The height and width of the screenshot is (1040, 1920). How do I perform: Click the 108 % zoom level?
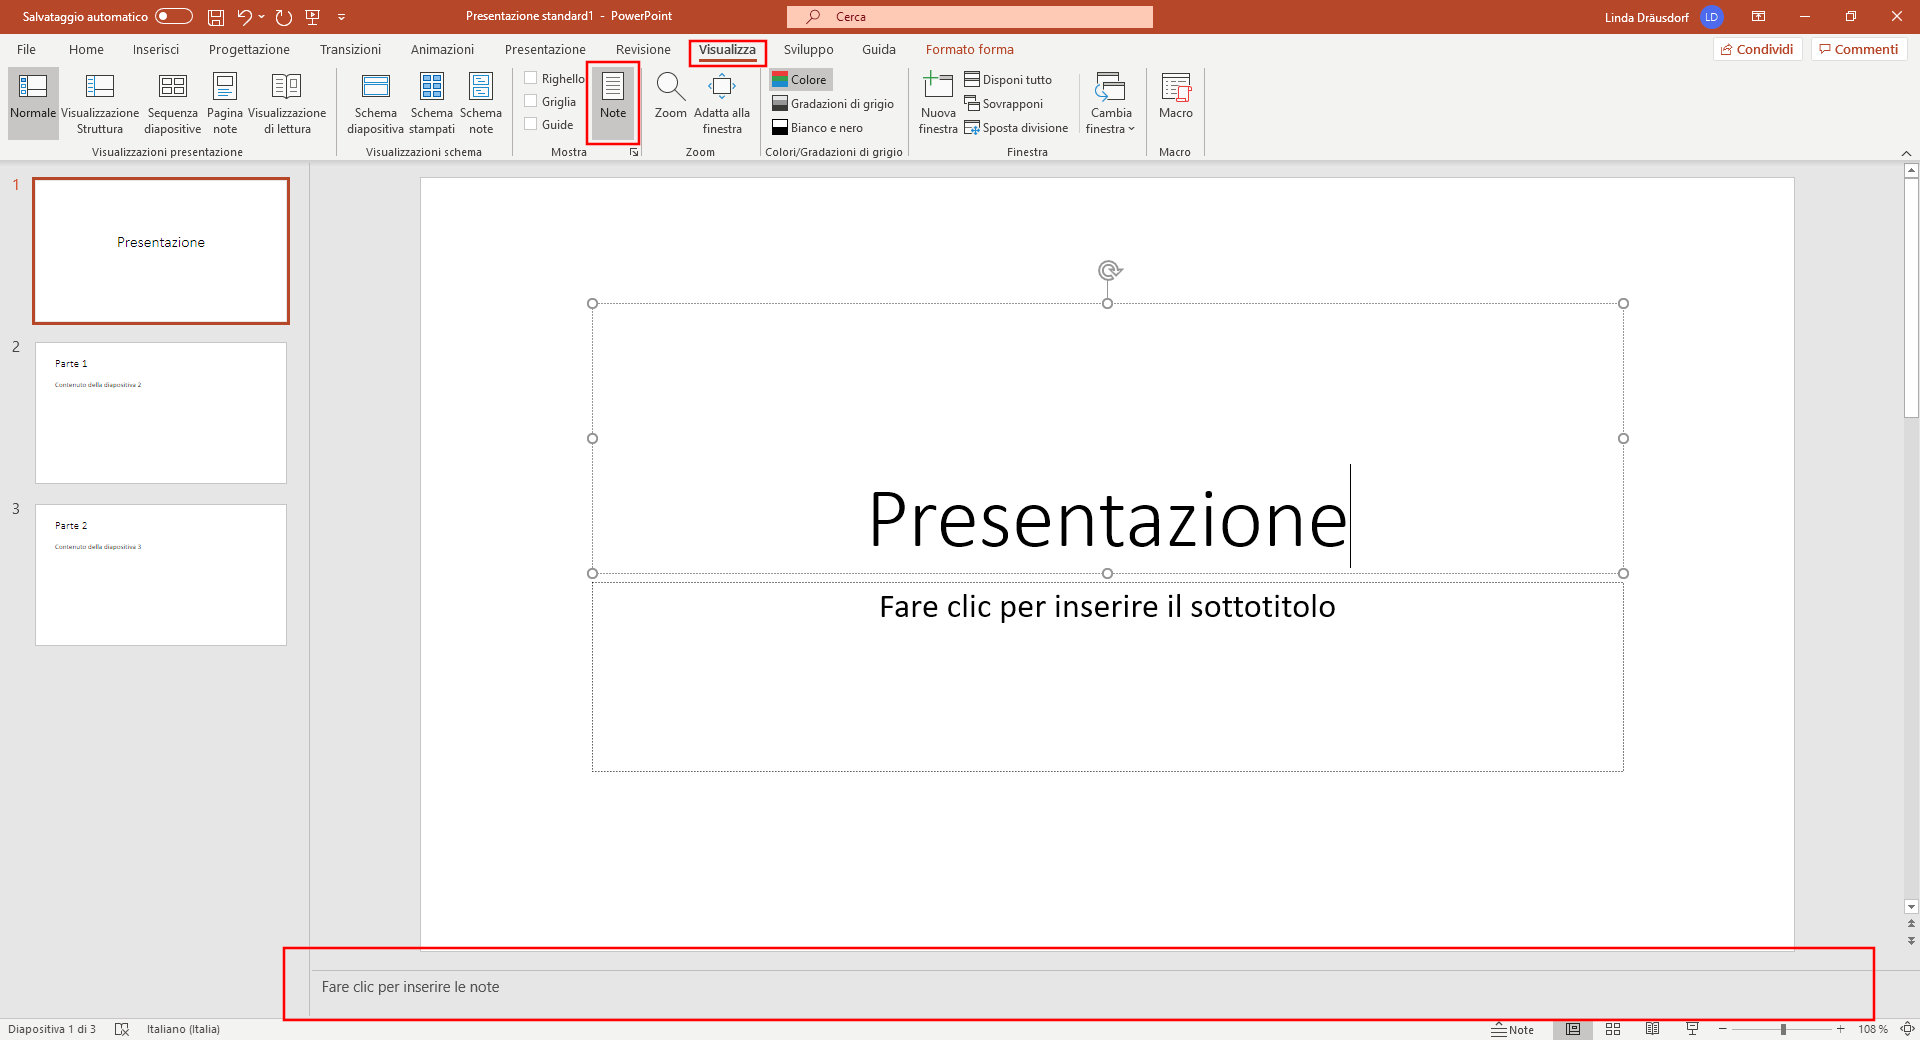[1872, 1029]
